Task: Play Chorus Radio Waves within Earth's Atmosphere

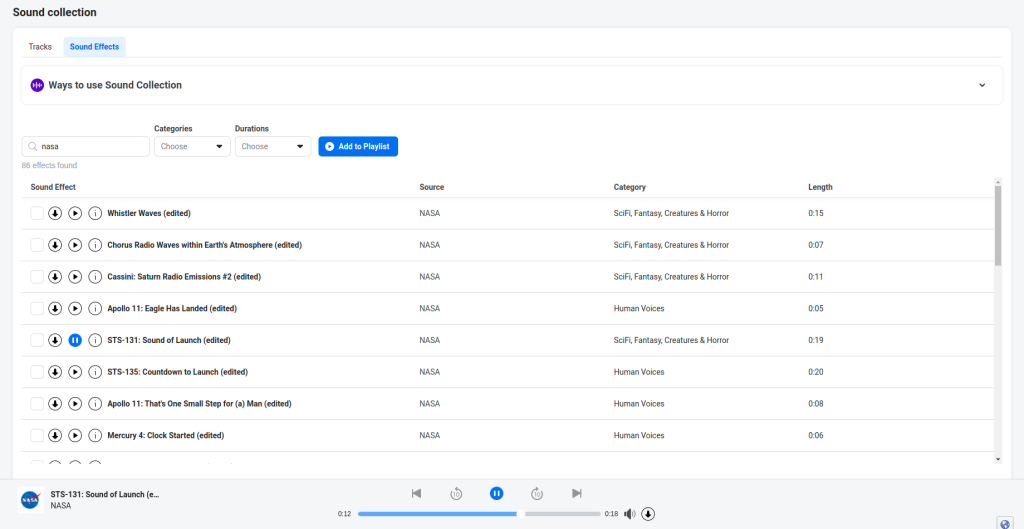Action: (75, 245)
